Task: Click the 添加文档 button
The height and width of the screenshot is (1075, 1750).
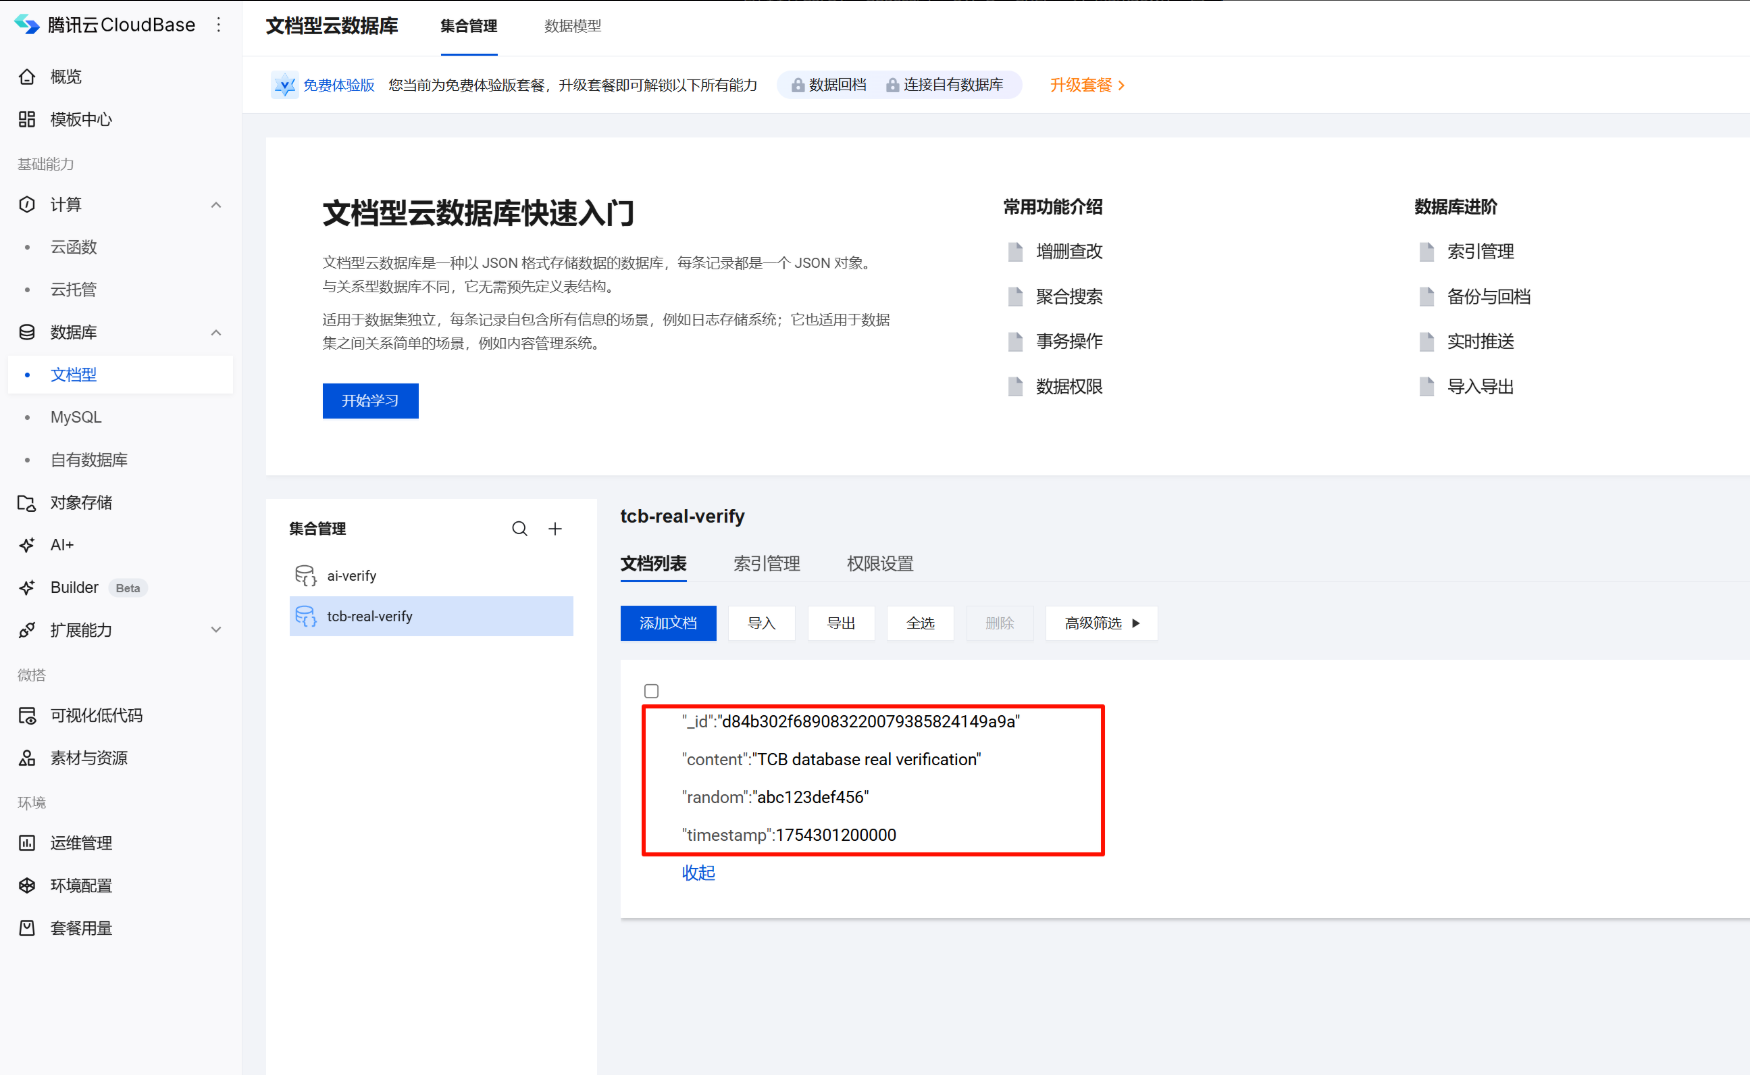Action: [668, 623]
